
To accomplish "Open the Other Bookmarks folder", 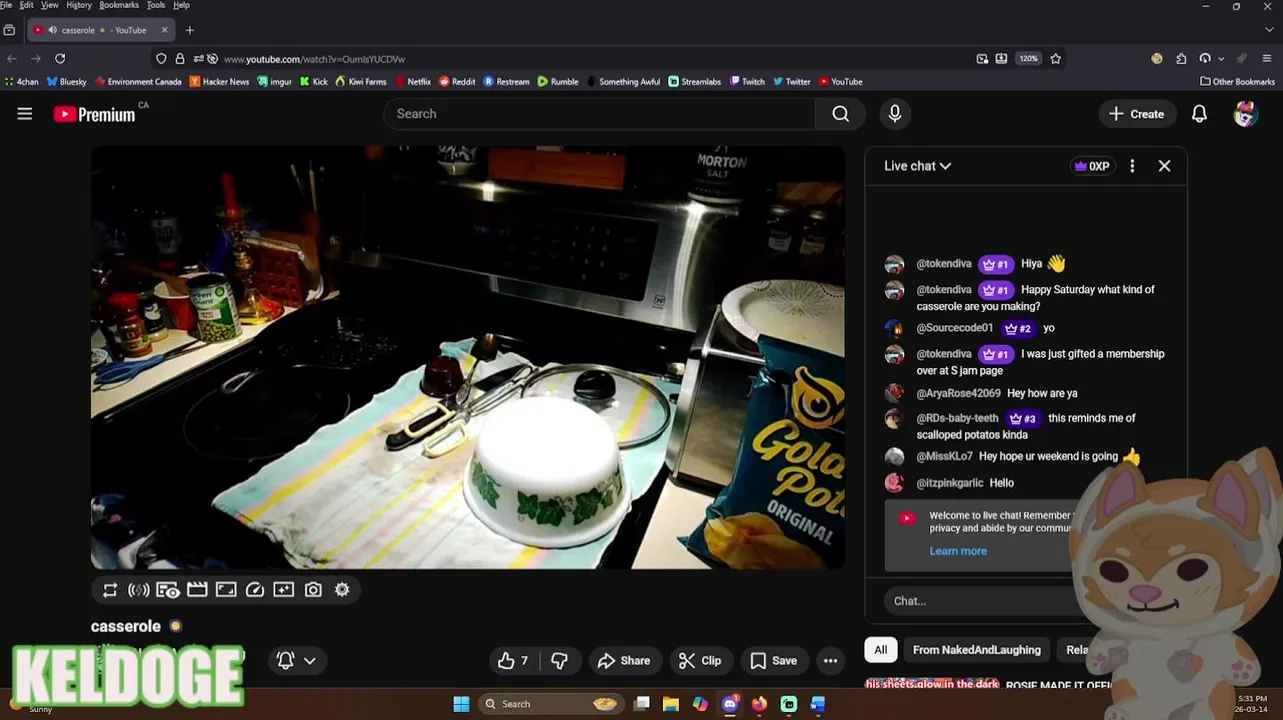I will pyautogui.click(x=1238, y=82).
